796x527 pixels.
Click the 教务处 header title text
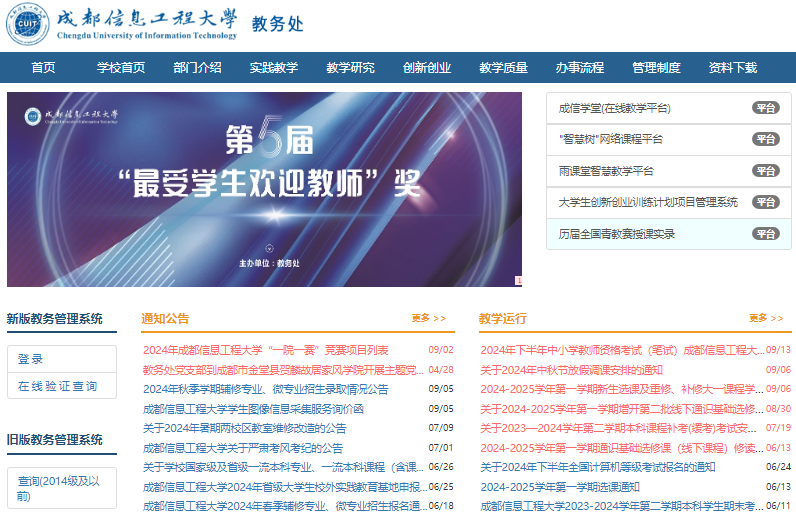point(277,24)
